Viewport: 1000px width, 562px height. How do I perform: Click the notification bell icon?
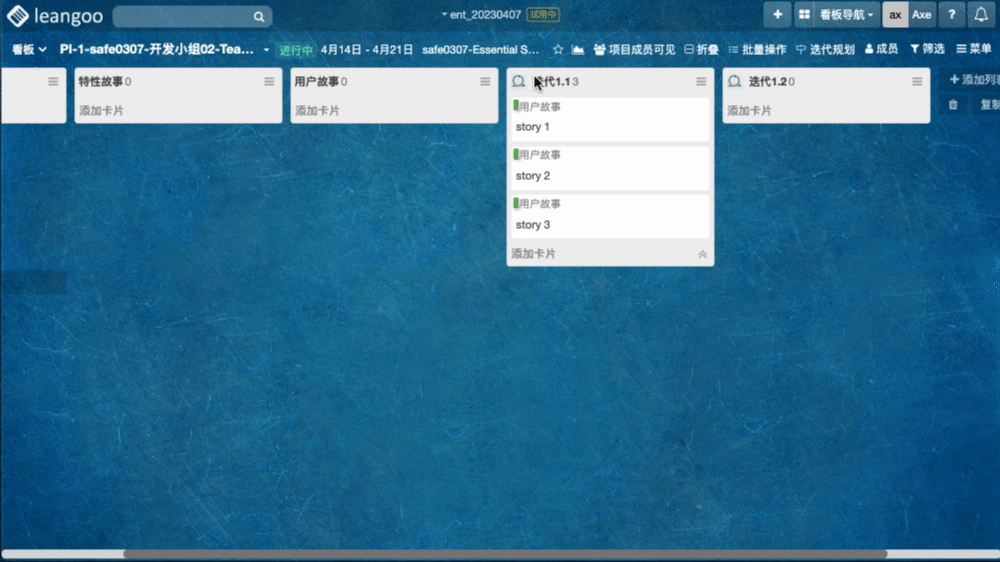980,15
